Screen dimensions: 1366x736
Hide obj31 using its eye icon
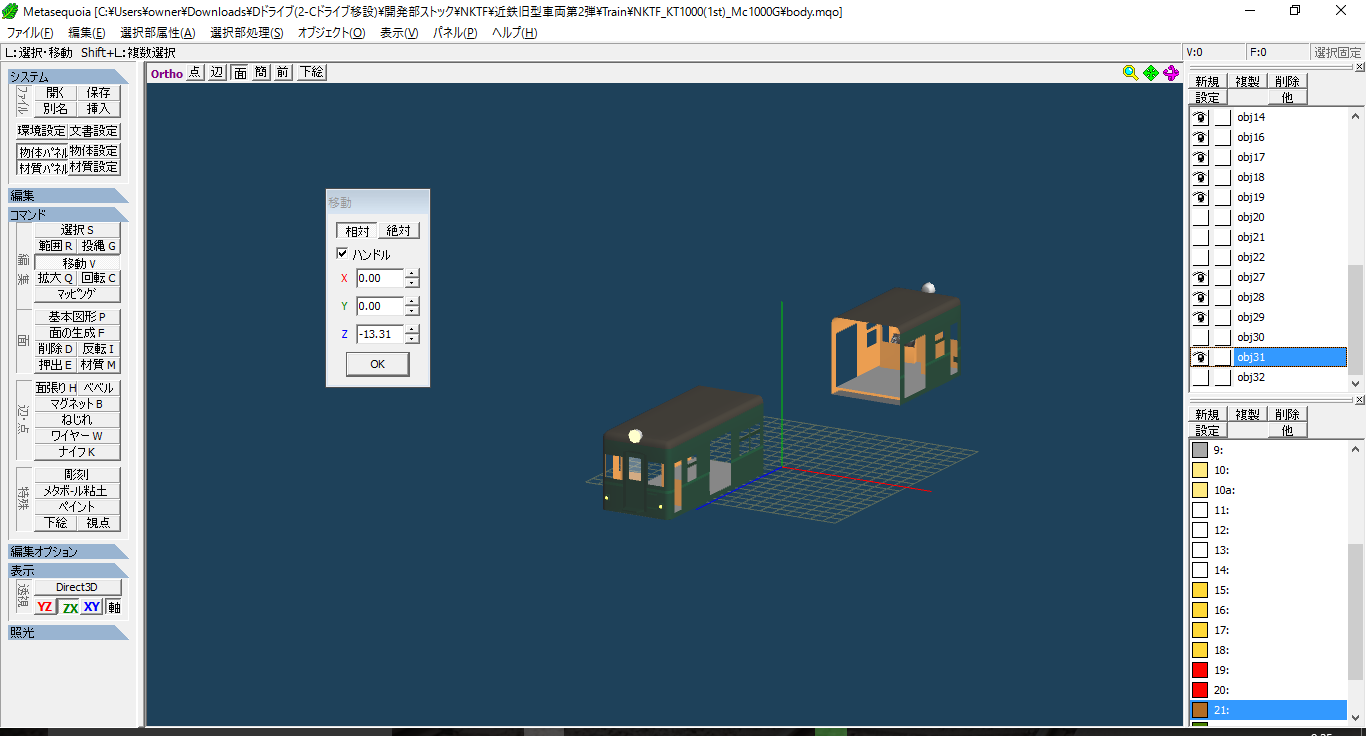point(1200,357)
